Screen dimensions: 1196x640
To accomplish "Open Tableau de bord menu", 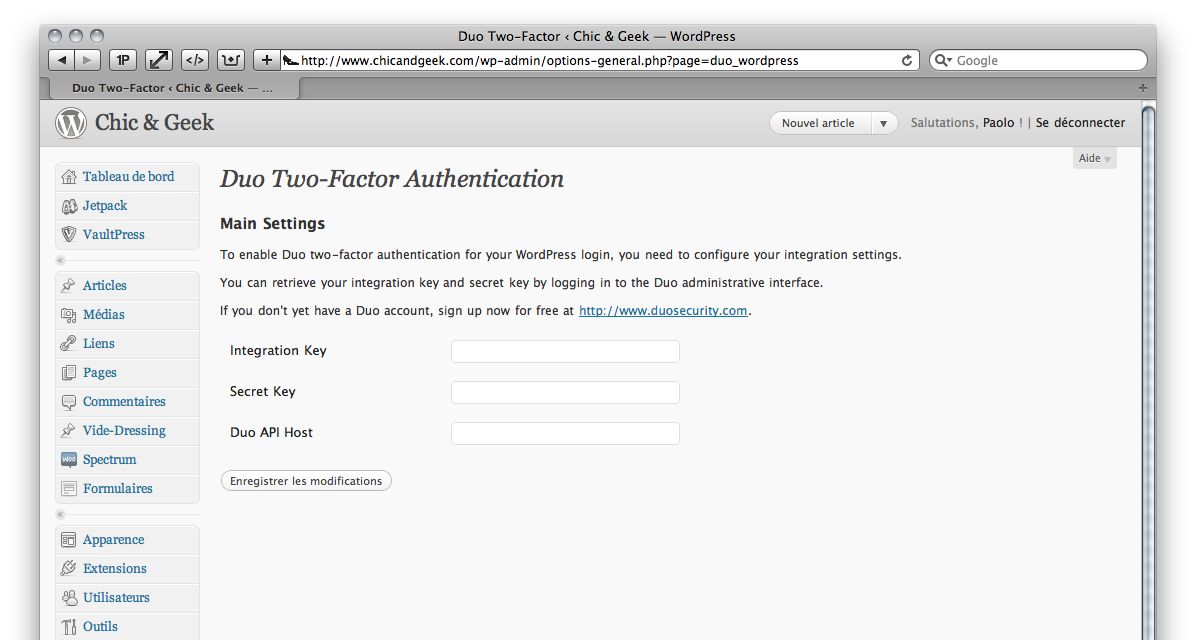I will coord(128,177).
